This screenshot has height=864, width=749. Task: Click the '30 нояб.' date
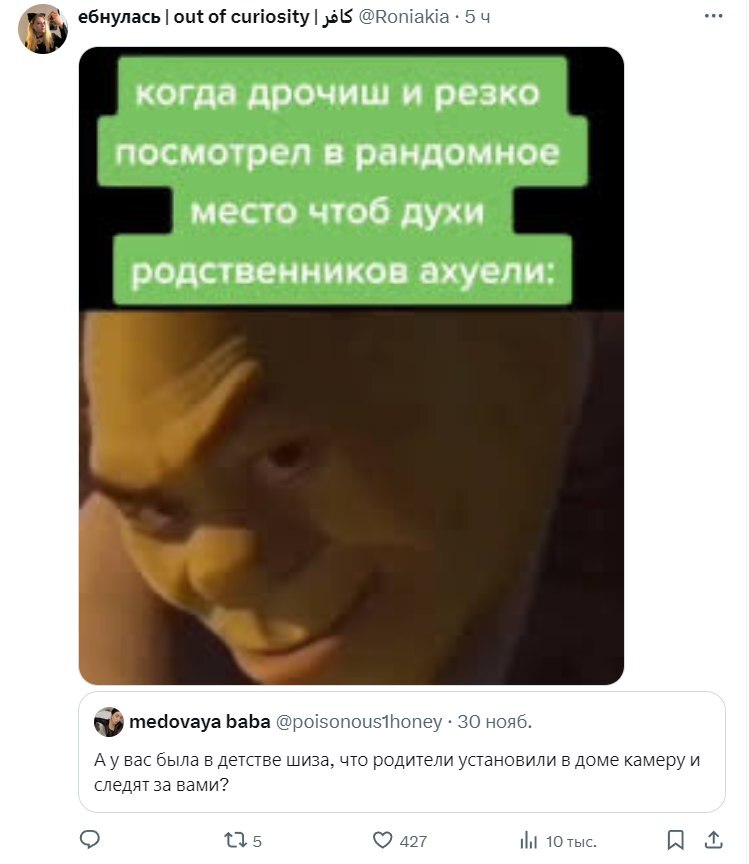(x=494, y=722)
